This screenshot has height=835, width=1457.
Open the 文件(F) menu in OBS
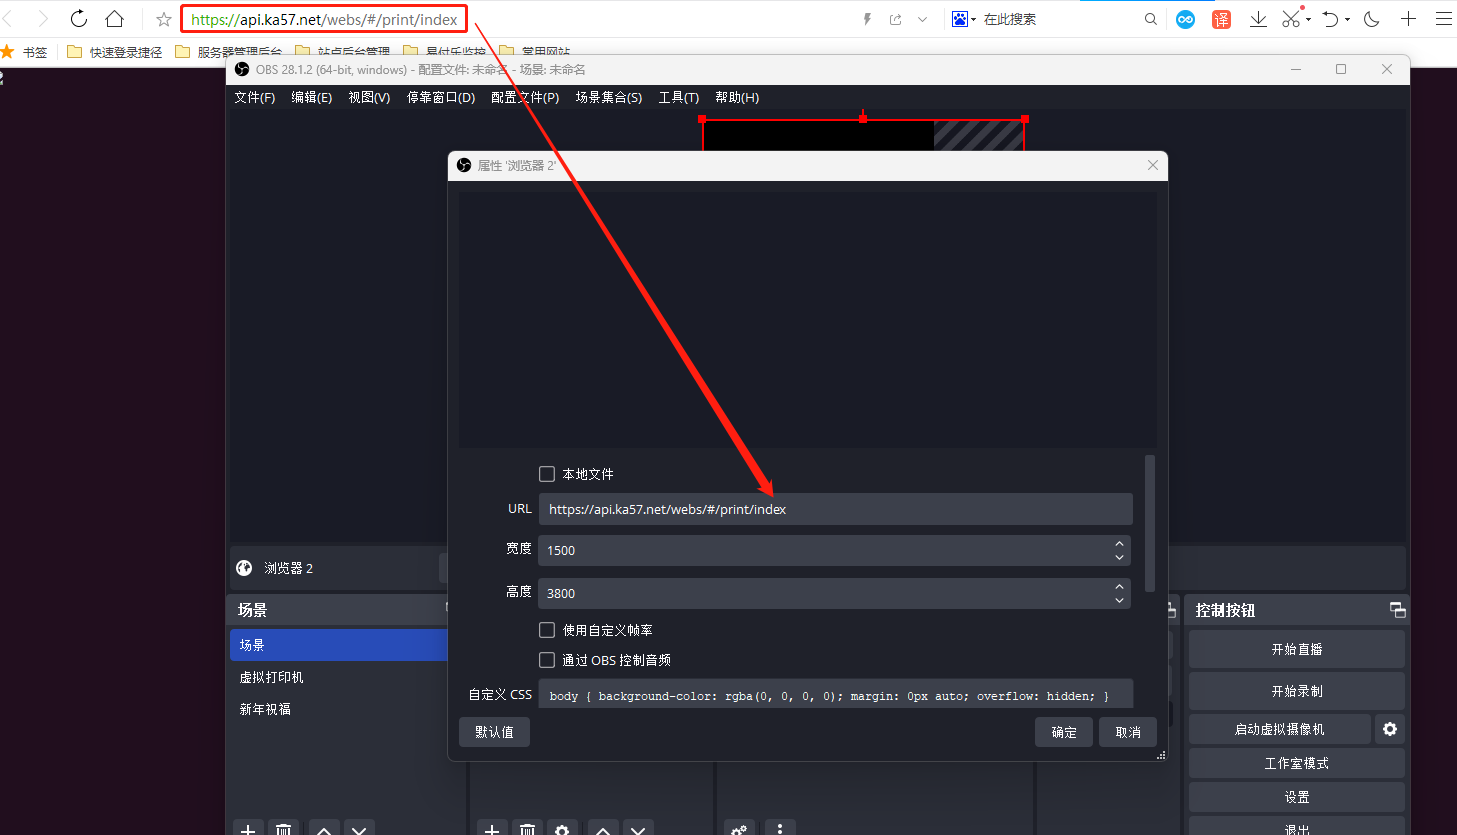(254, 97)
